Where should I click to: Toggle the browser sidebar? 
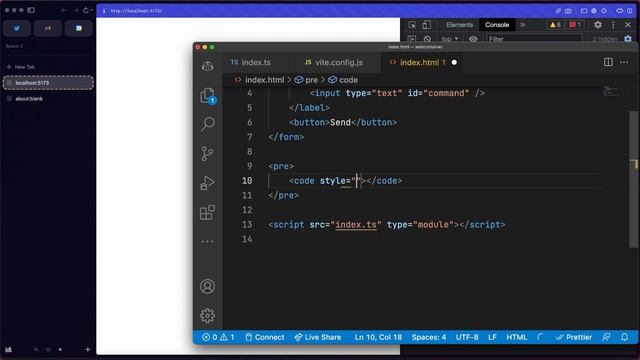31,10
